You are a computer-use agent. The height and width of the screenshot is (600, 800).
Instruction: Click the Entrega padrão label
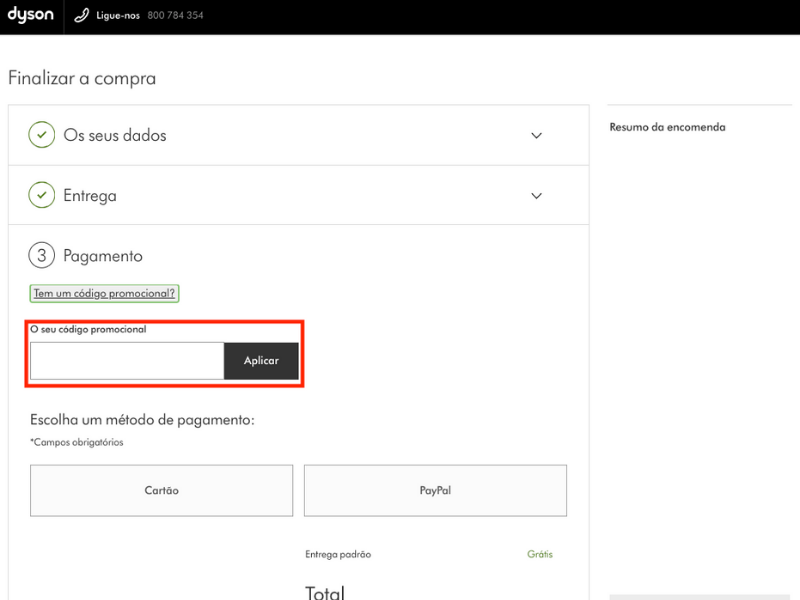pos(338,554)
